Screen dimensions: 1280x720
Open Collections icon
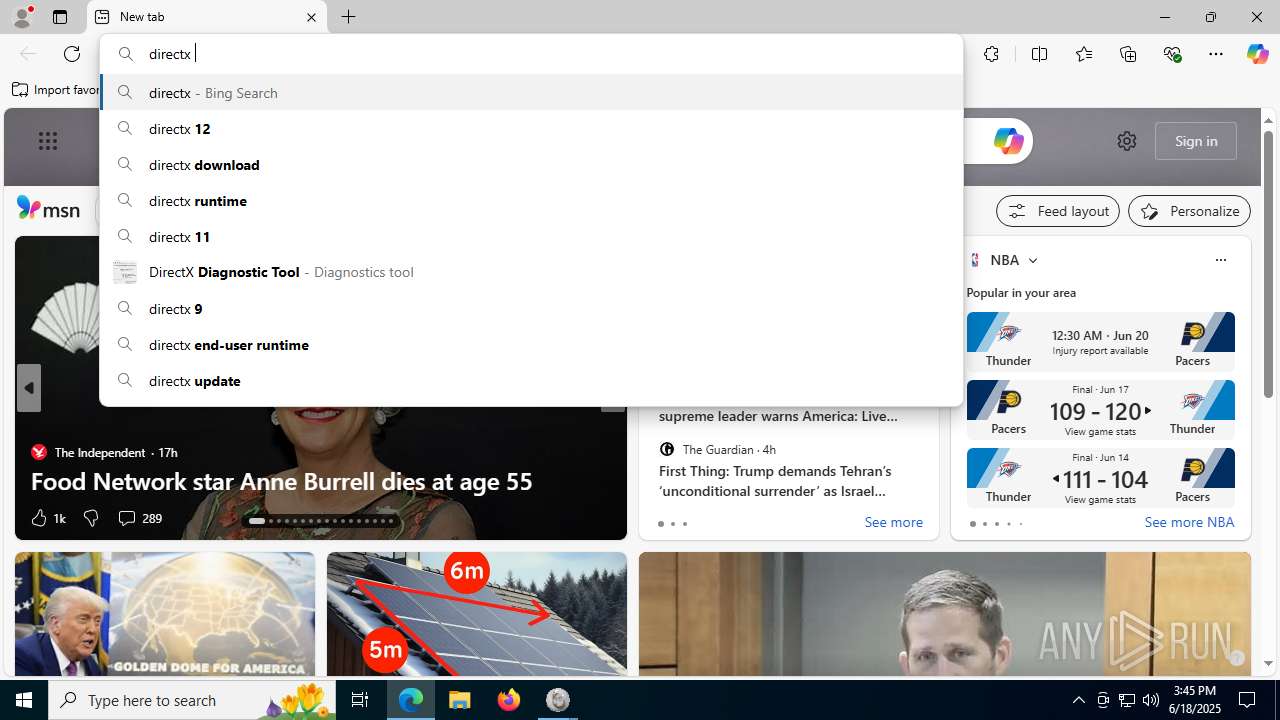pyautogui.click(x=1128, y=54)
